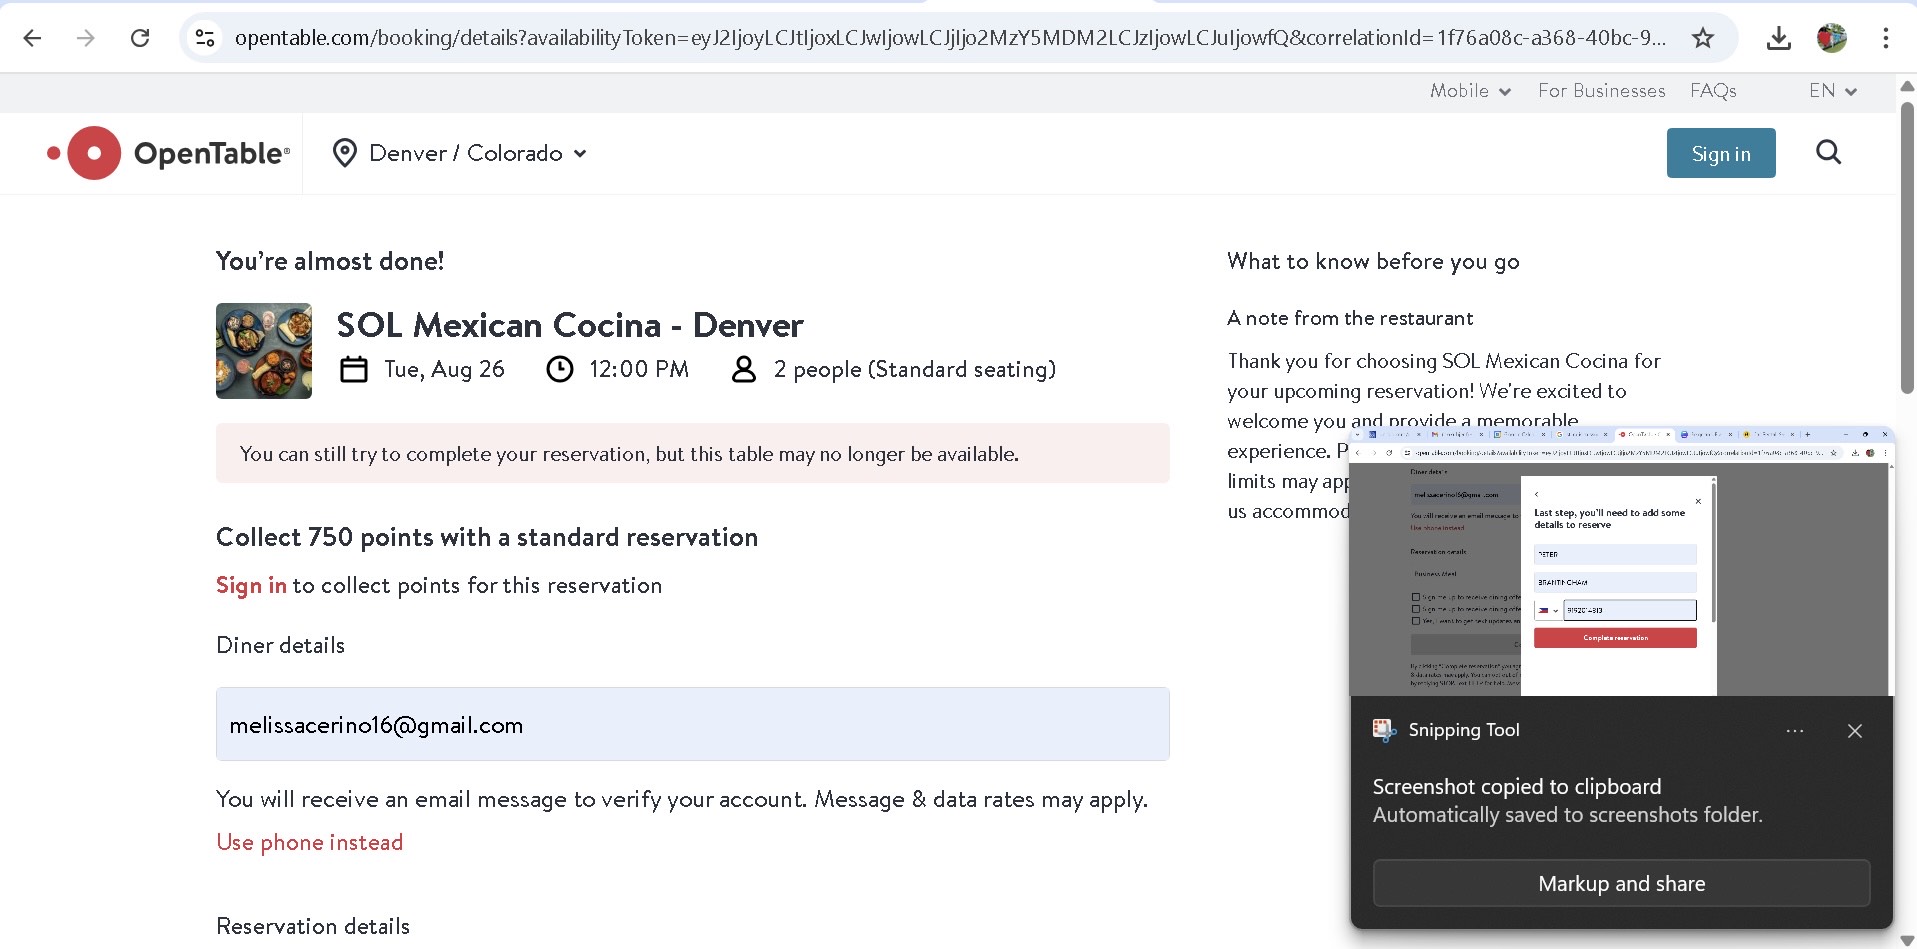Click the email address input field

click(x=692, y=724)
